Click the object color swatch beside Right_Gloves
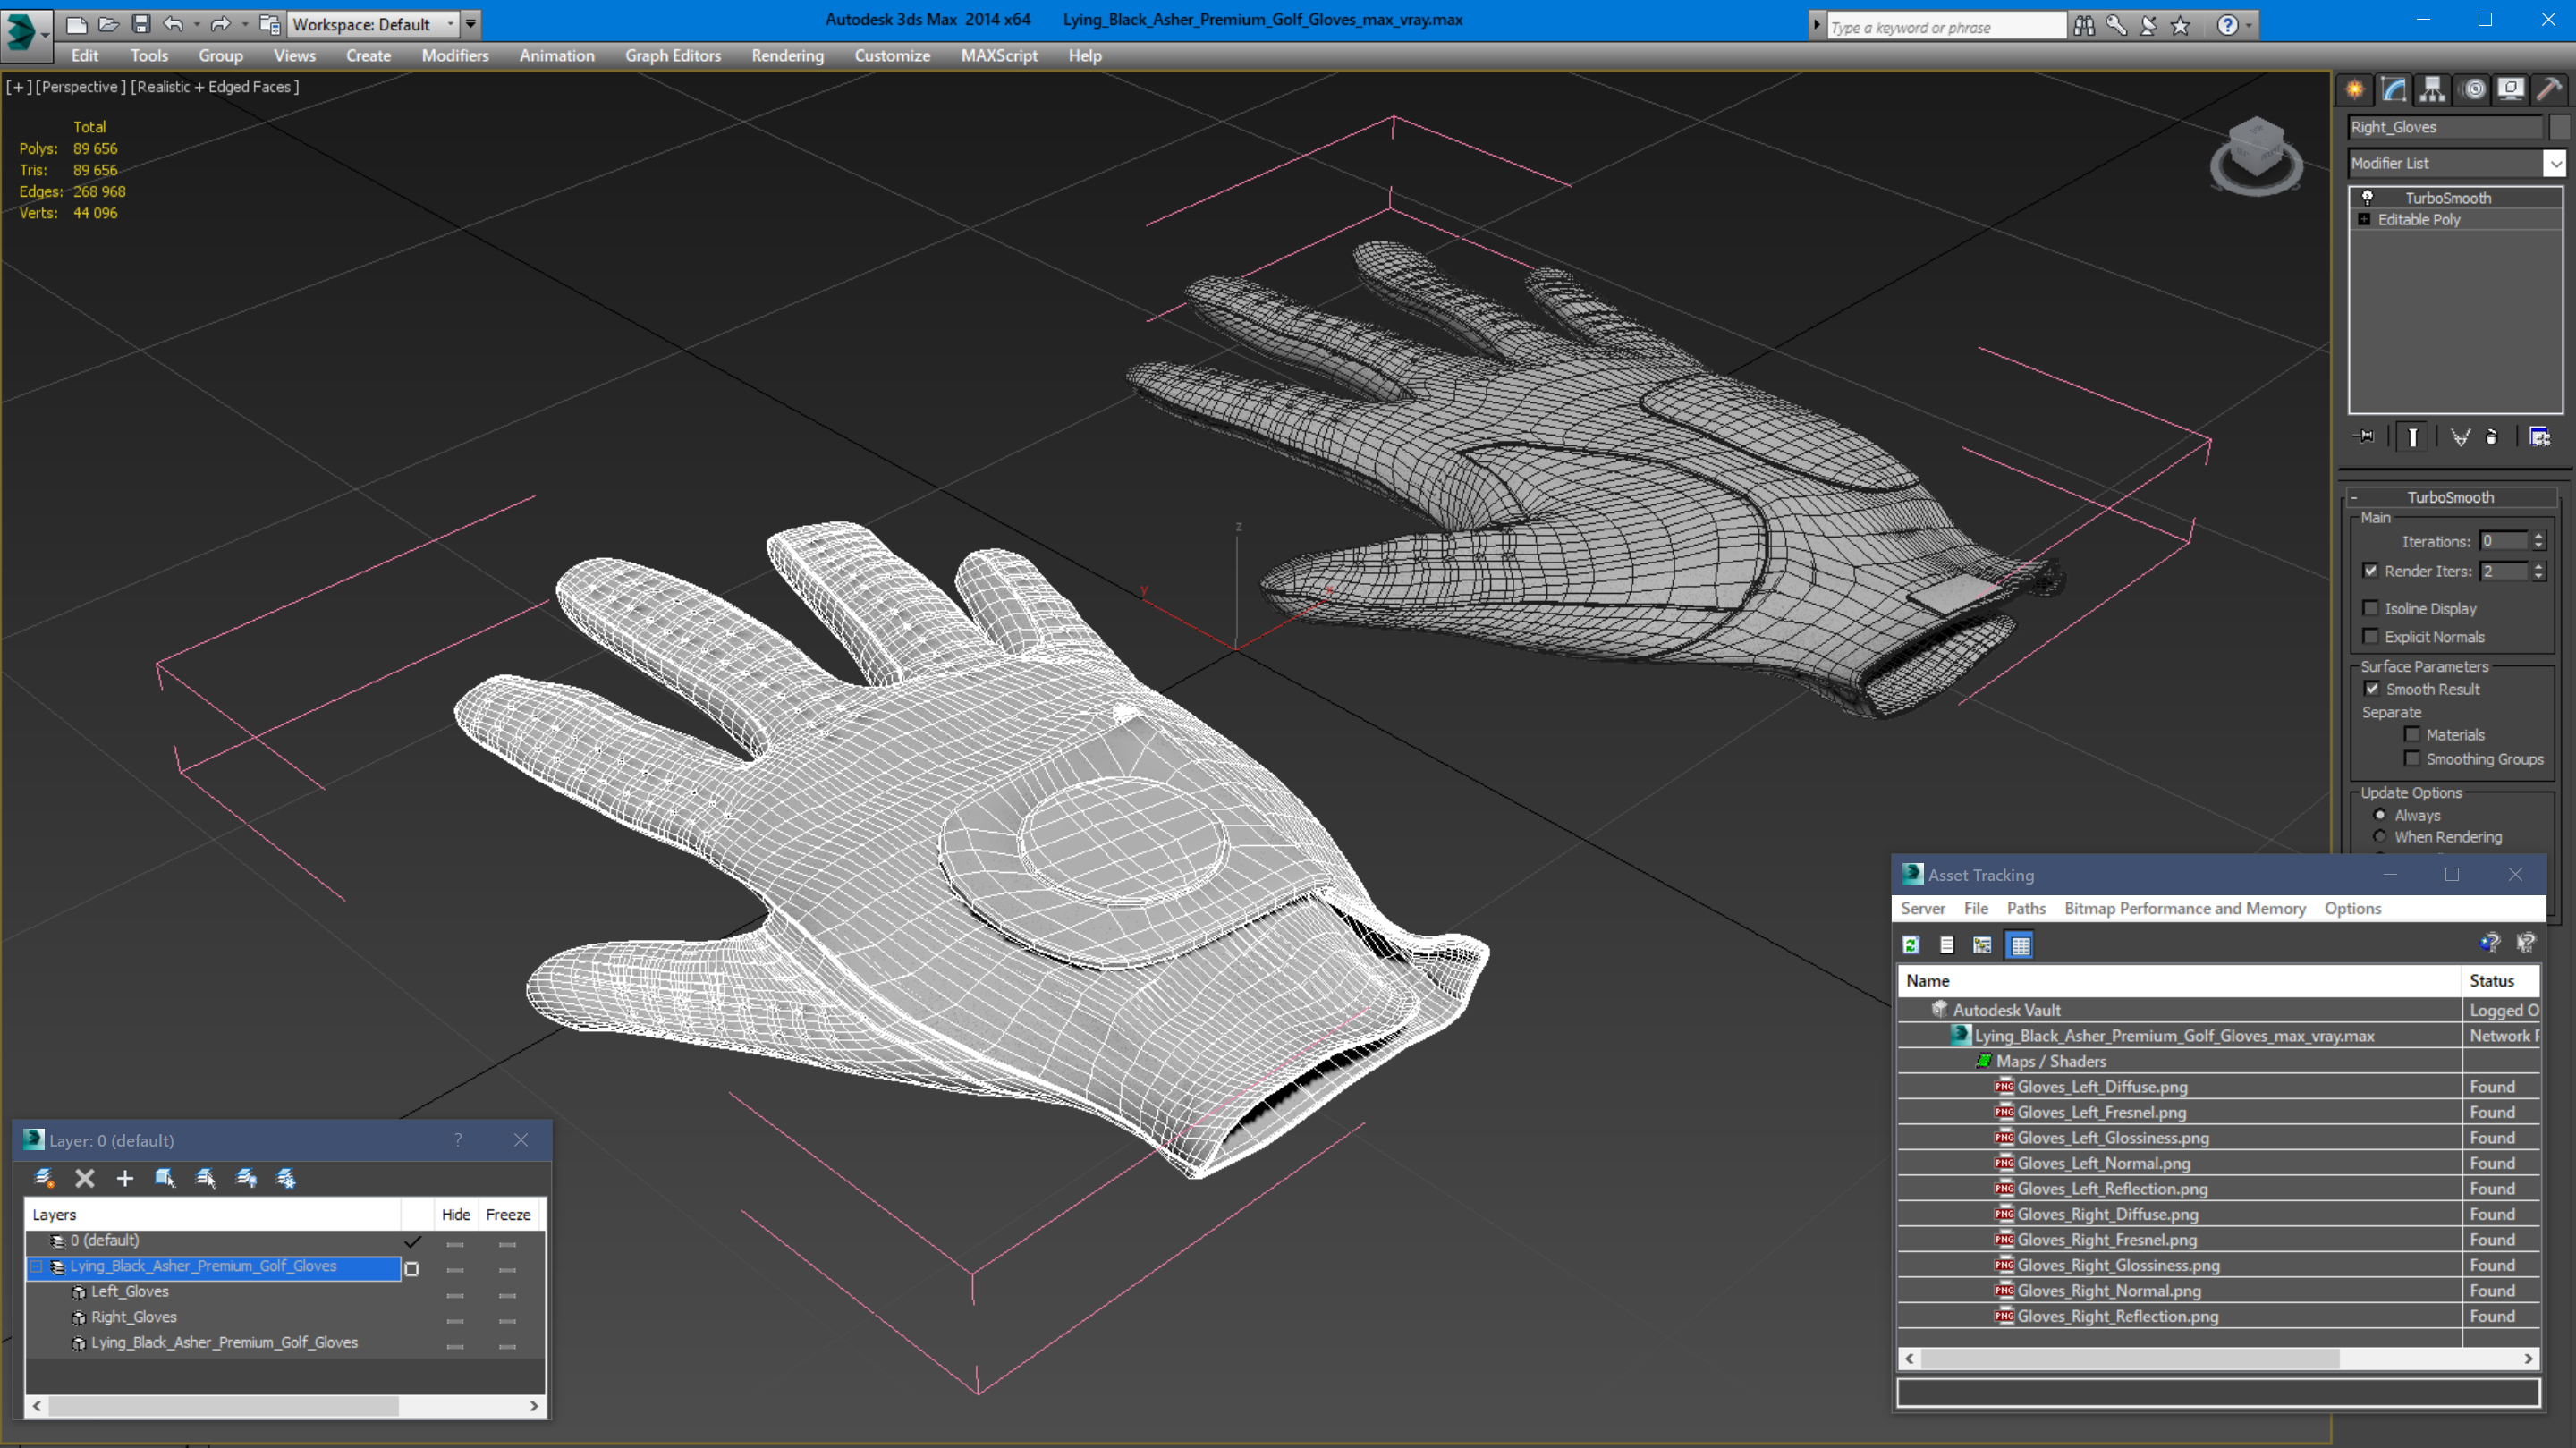The image size is (2576, 1448). 2560,127
